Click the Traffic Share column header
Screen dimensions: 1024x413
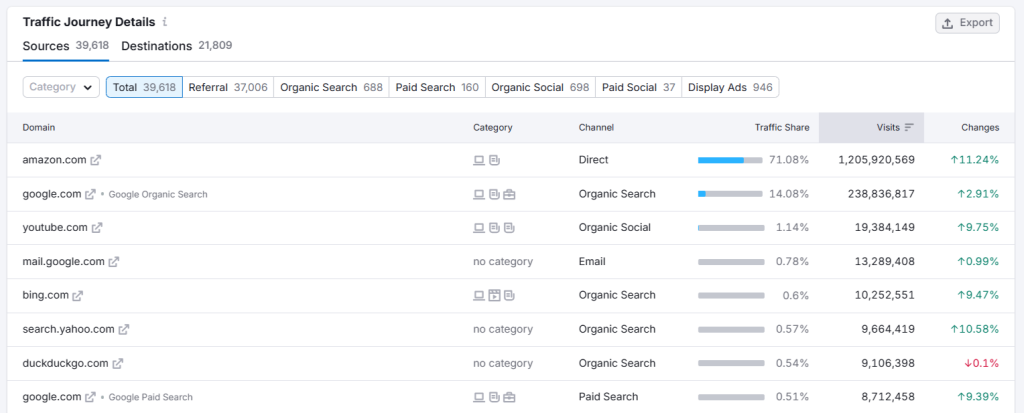click(782, 127)
